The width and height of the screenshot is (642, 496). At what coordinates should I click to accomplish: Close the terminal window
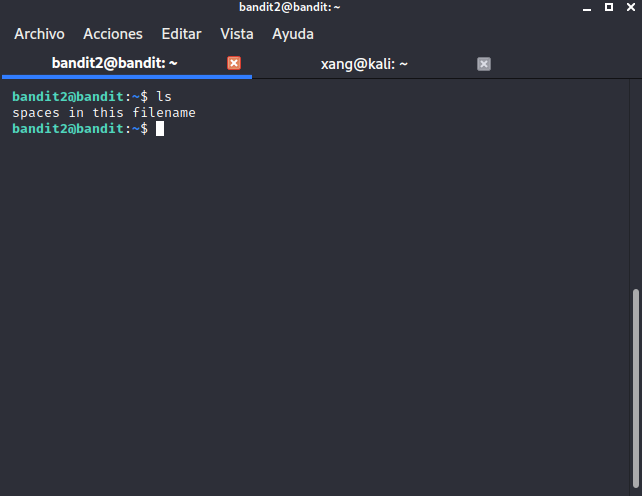631,7
